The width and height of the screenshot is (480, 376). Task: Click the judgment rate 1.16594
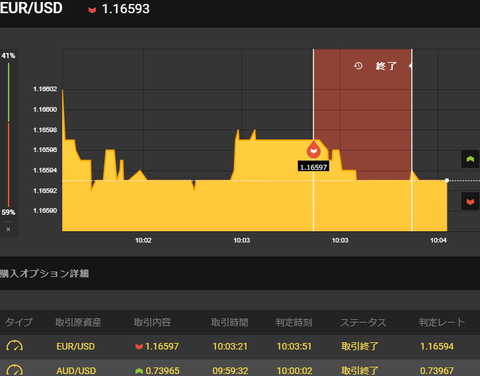tap(437, 346)
